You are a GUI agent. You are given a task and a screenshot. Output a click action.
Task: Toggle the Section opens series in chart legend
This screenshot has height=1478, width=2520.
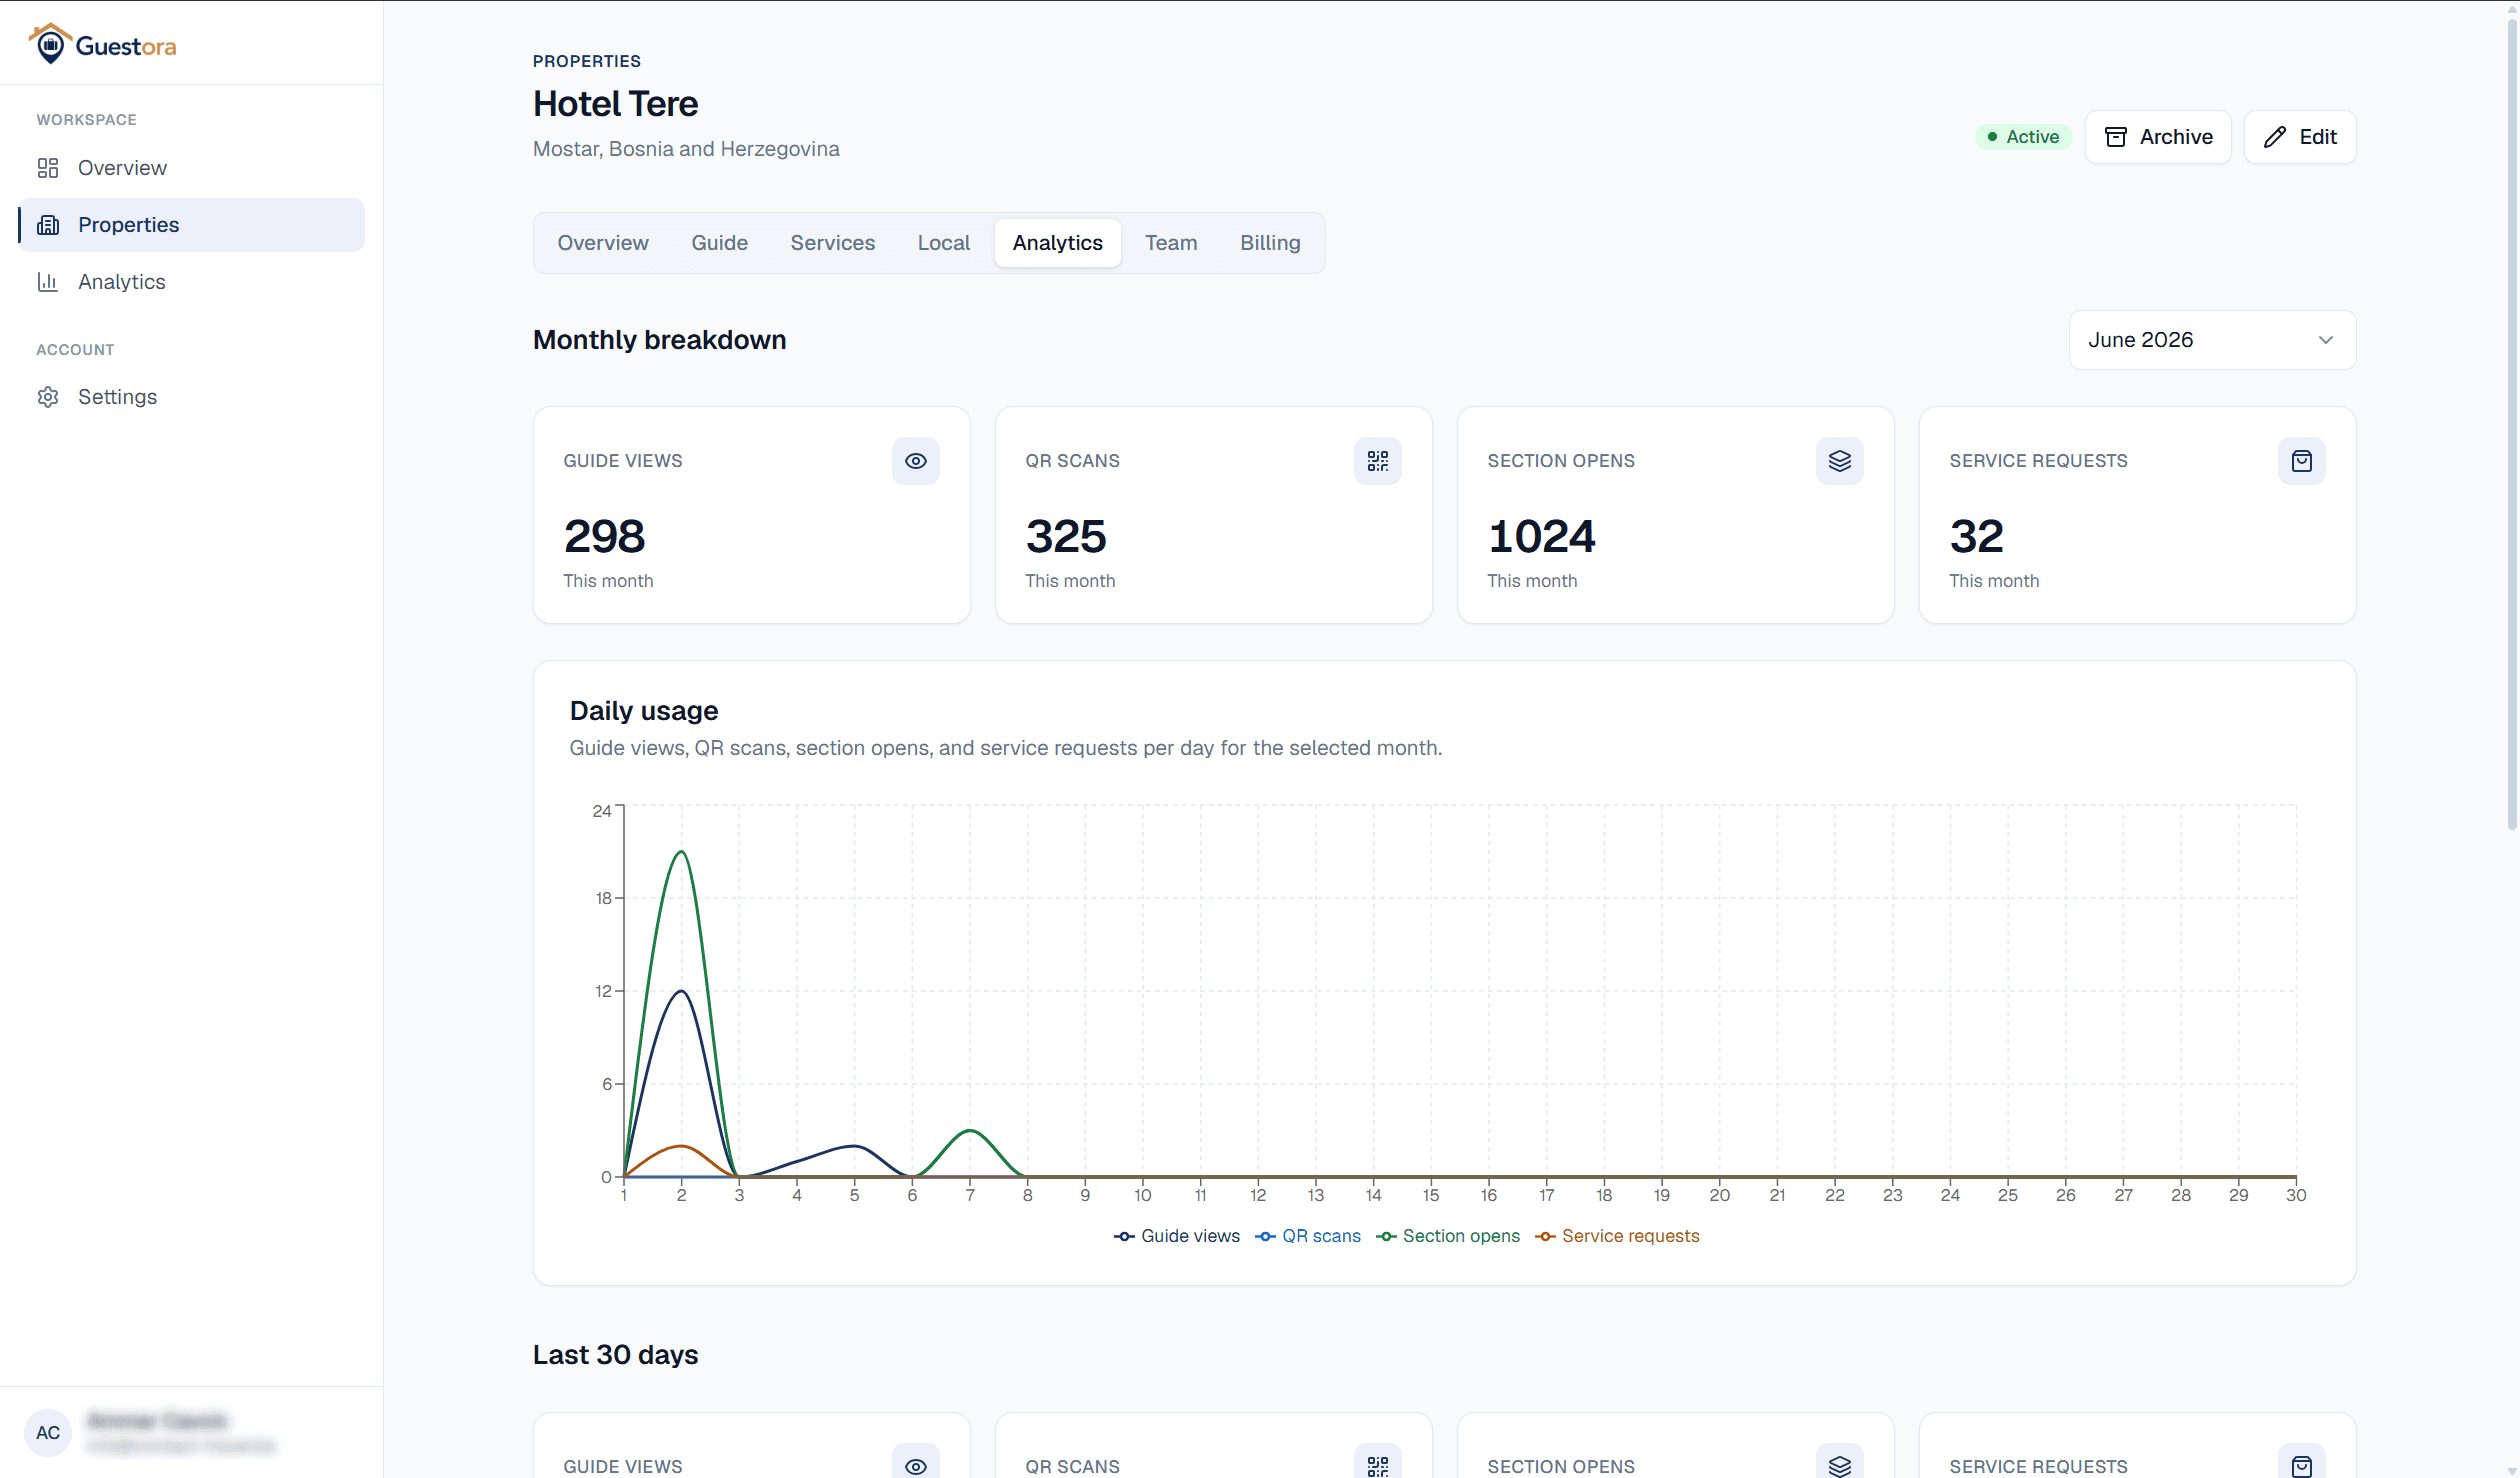[x=1447, y=1236]
